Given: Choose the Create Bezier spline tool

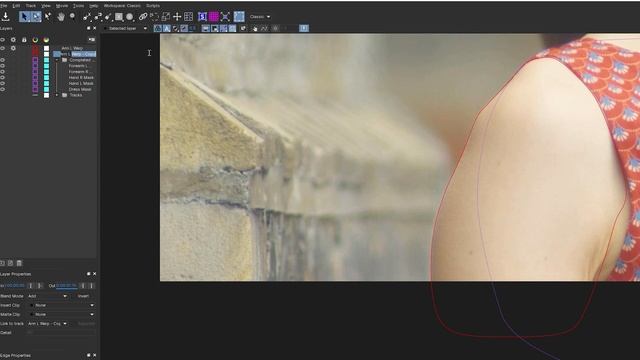Looking at the screenshot, I should click(x=108, y=17).
